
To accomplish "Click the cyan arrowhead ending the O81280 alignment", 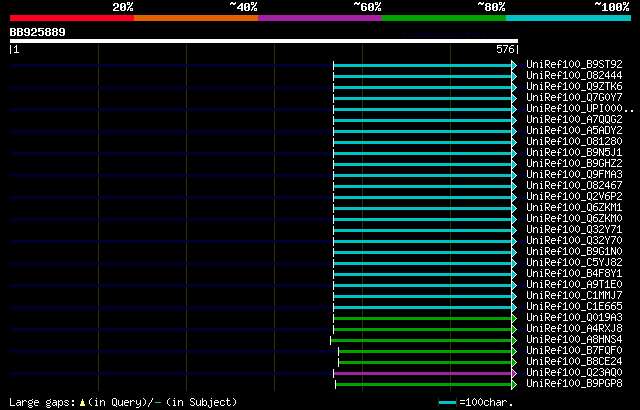I will point(514,142).
